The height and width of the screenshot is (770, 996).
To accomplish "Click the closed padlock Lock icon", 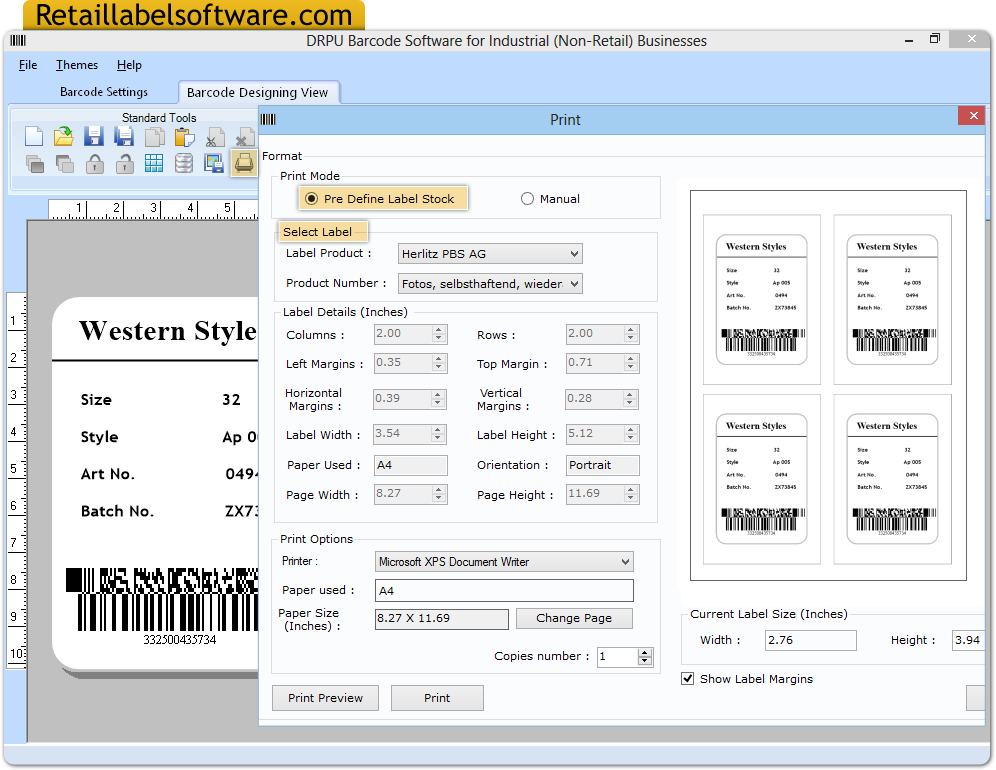I will point(95,164).
